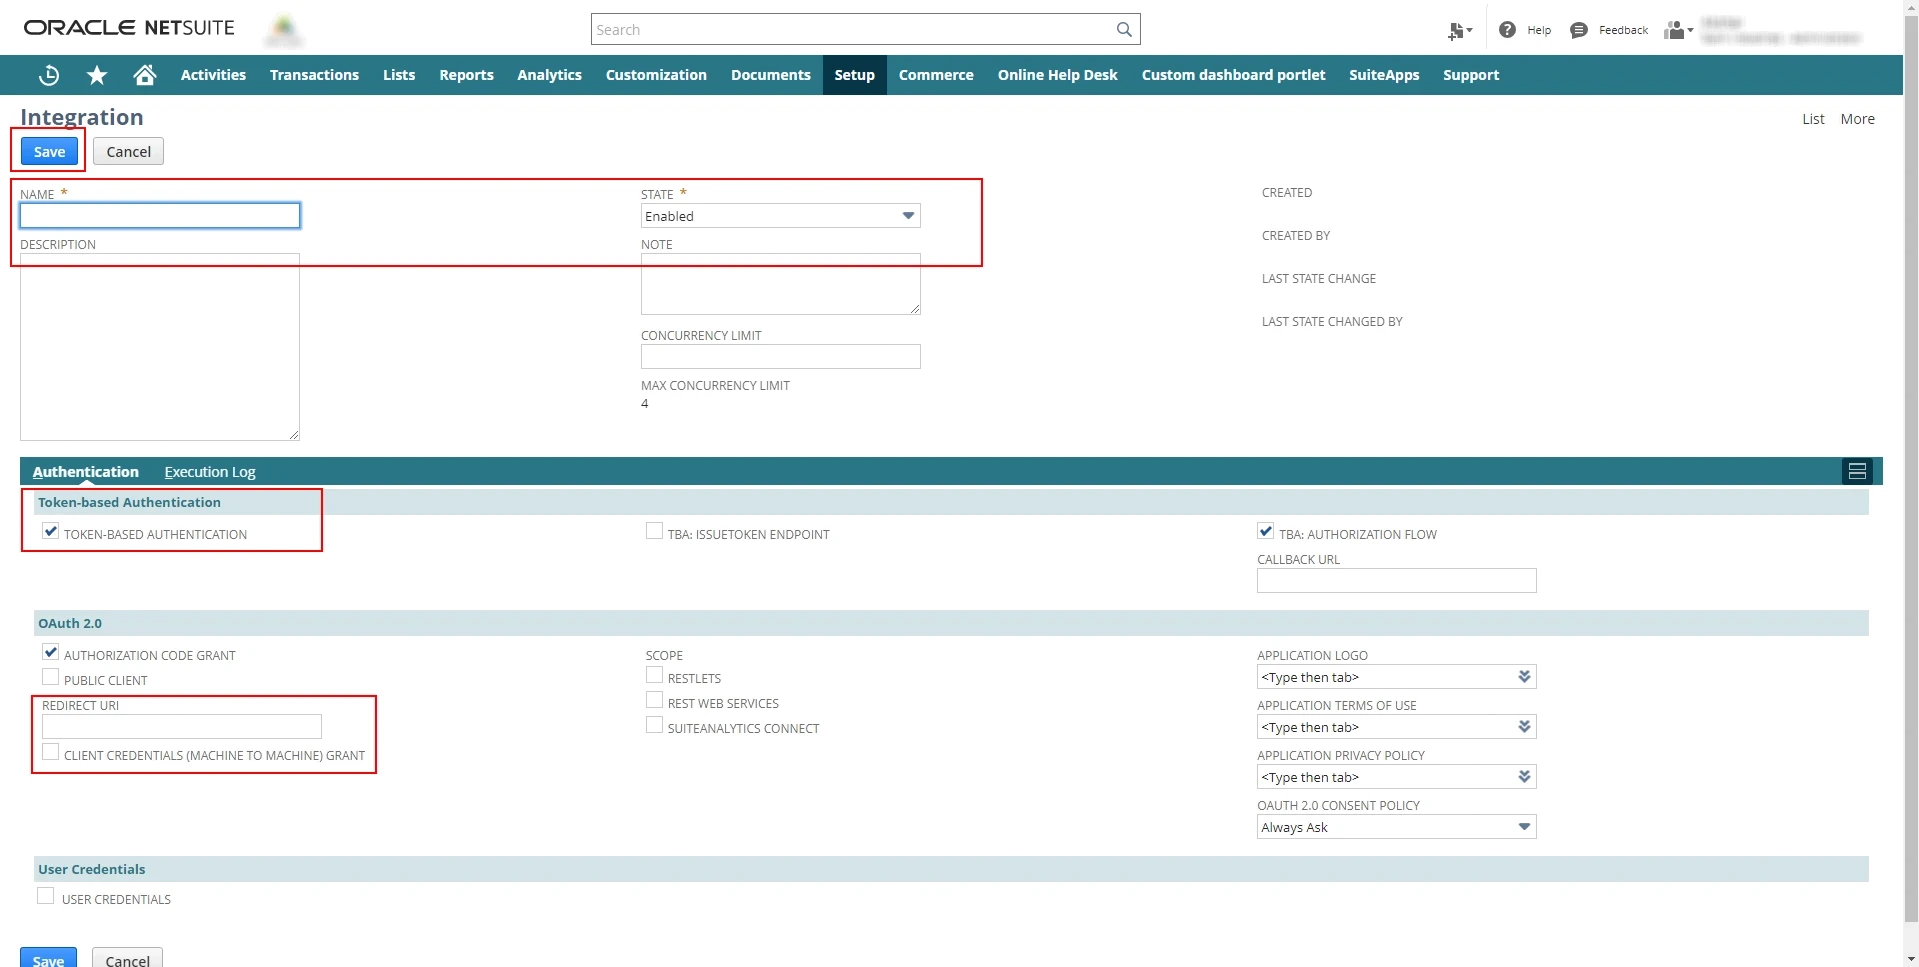Click the search magnifier icon
This screenshot has width=1919, height=967.
click(1124, 30)
